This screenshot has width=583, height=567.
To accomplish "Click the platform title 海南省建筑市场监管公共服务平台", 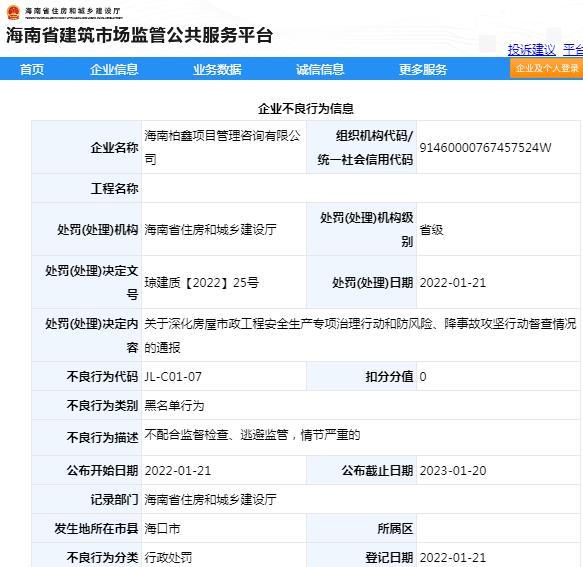I will pyautogui.click(x=140, y=35).
